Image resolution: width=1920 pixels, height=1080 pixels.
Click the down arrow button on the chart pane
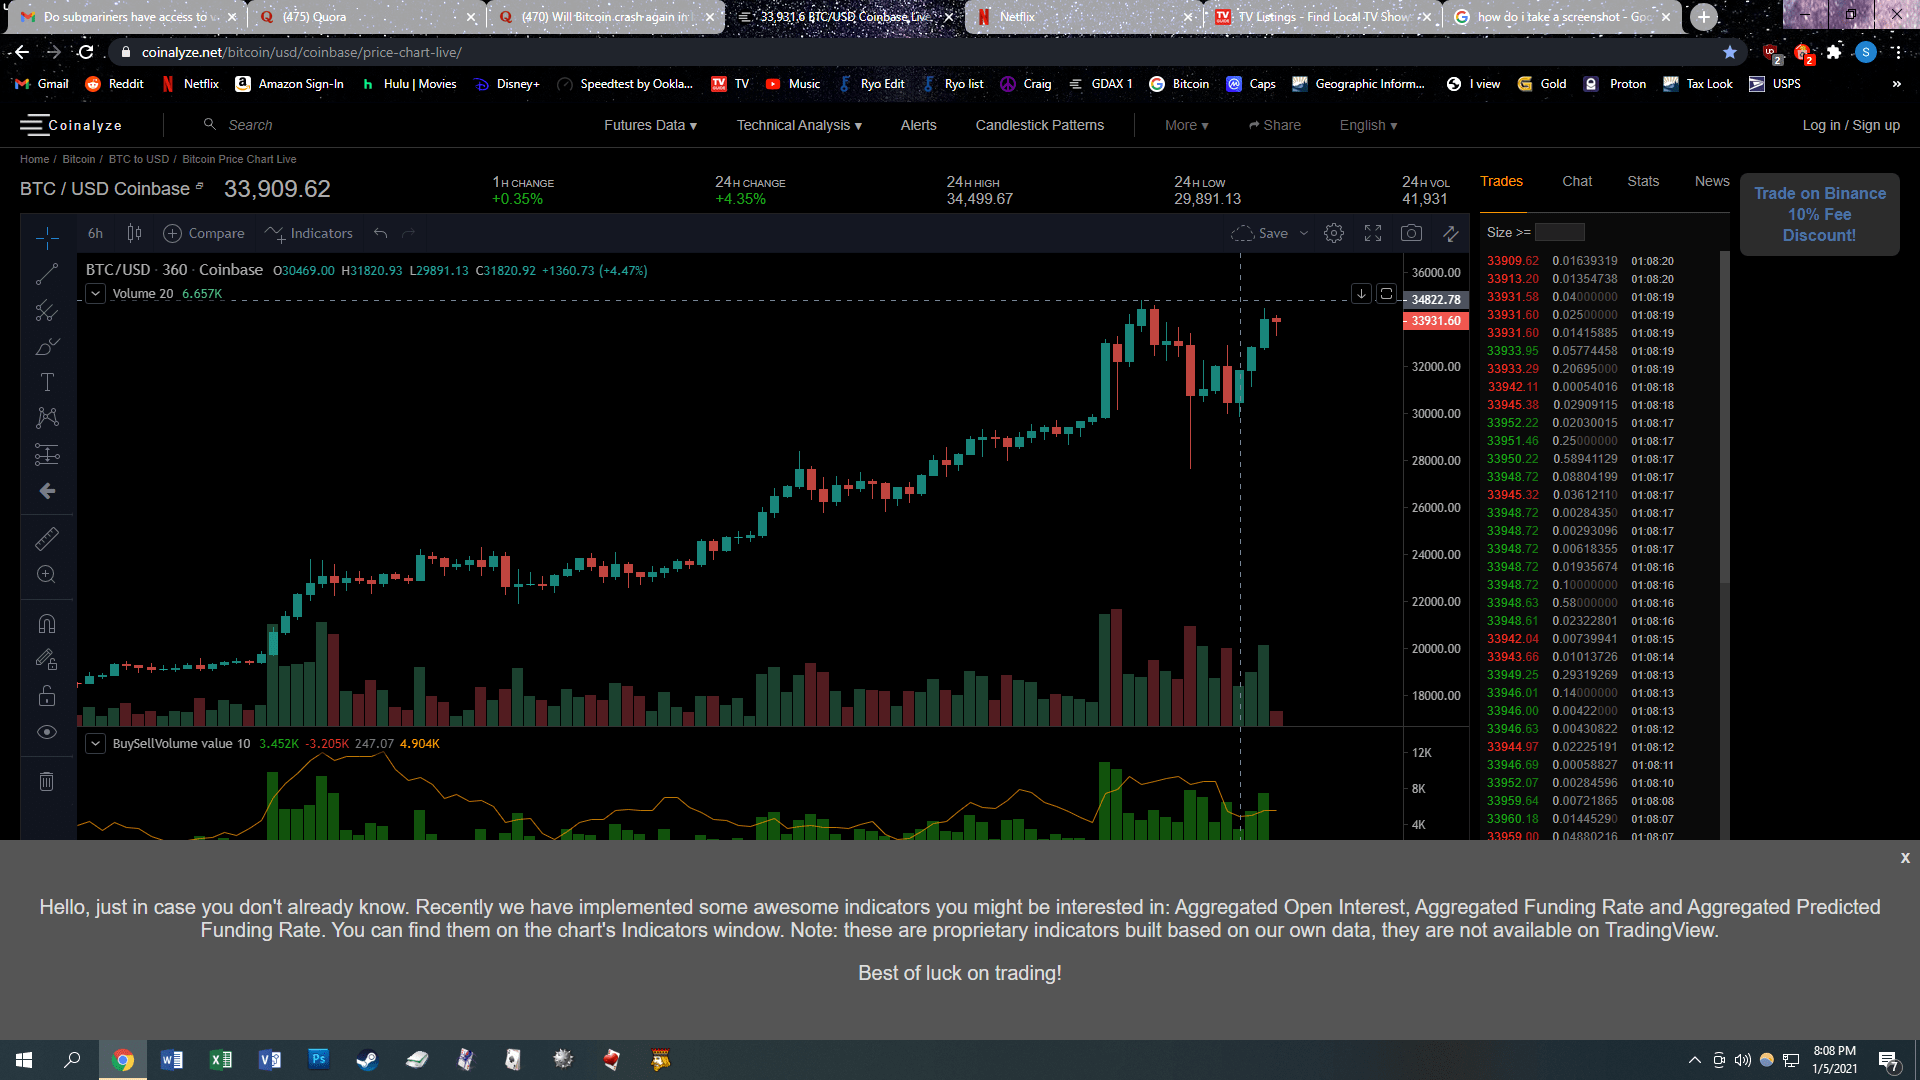pyautogui.click(x=1361, y=293)
